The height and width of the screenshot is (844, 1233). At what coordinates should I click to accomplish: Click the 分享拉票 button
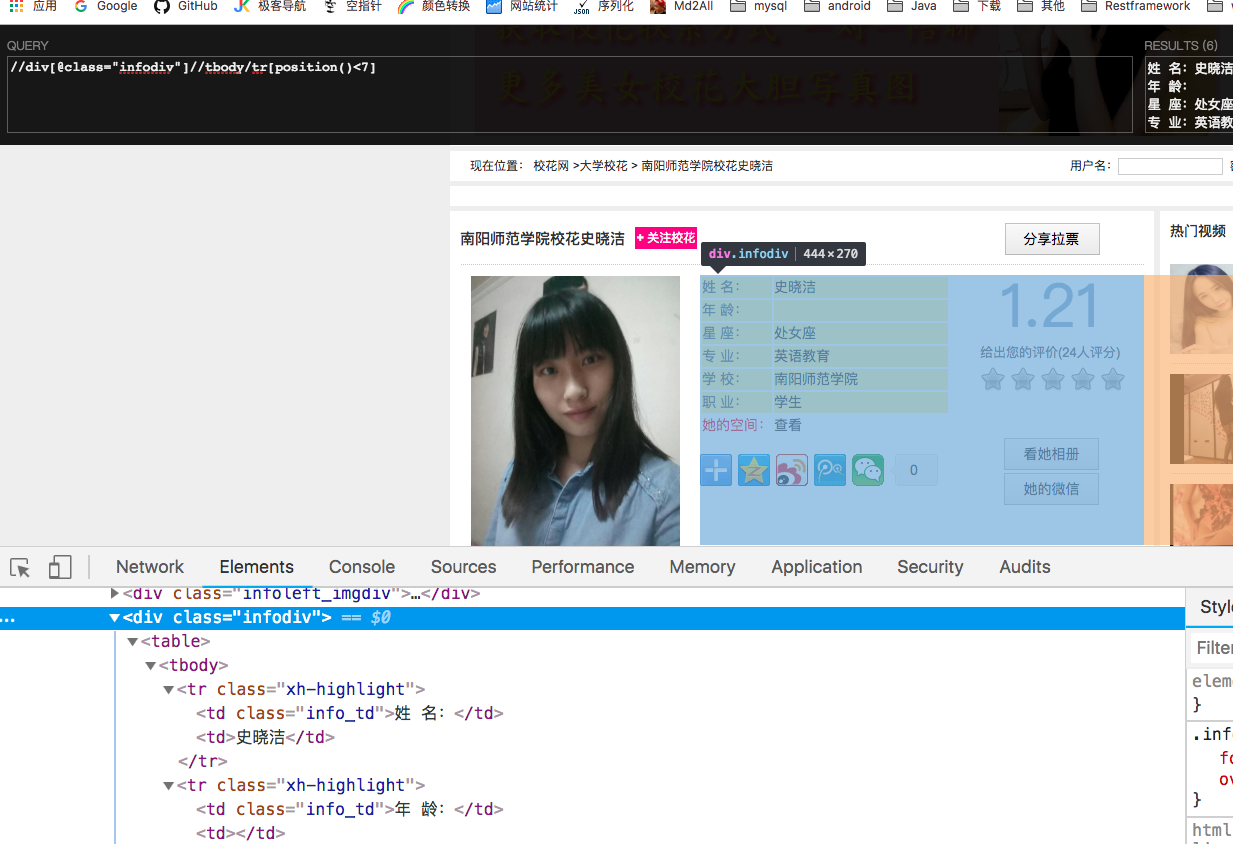[1052, 239]
